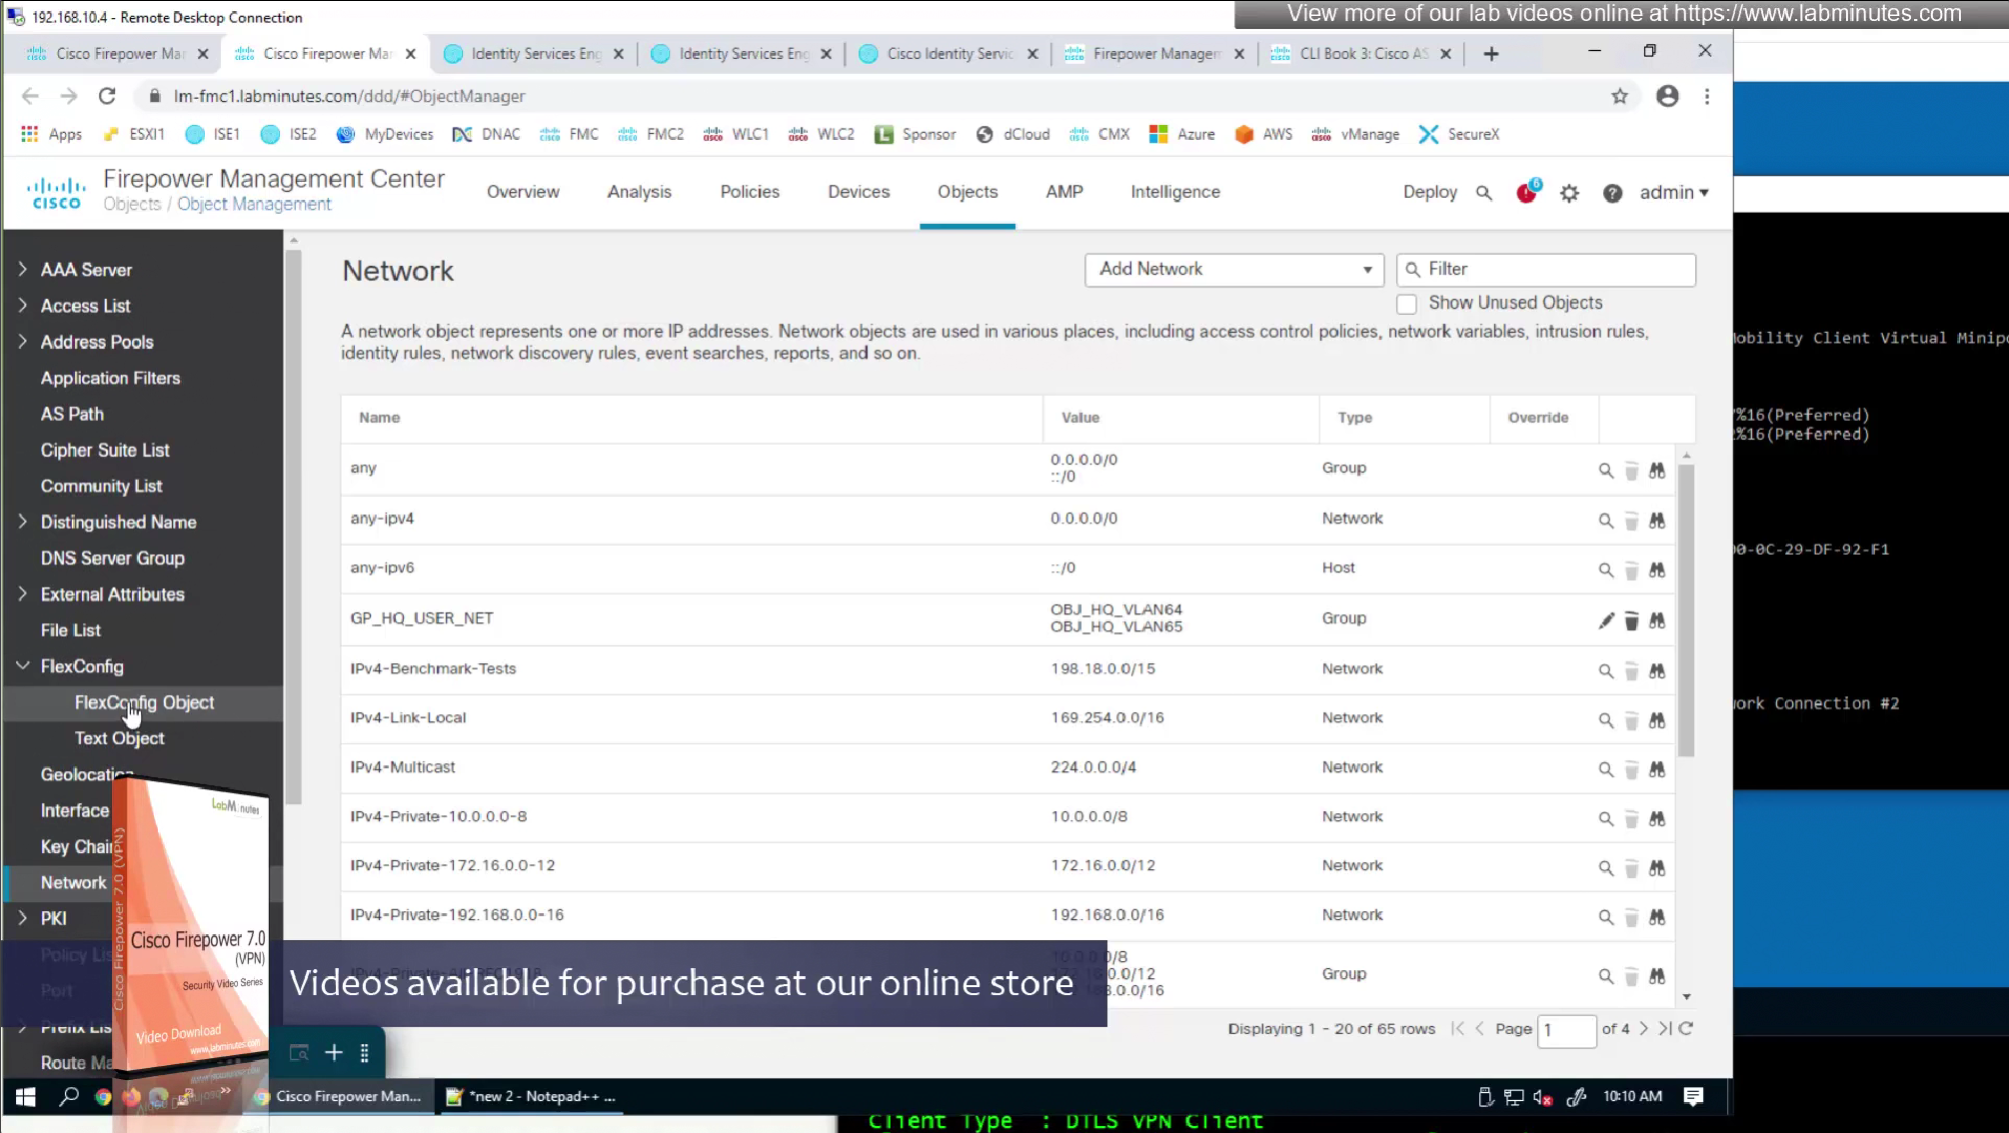
Task: Select FlexConfig Object in the sidebar
Action: (x=144, y=702)
